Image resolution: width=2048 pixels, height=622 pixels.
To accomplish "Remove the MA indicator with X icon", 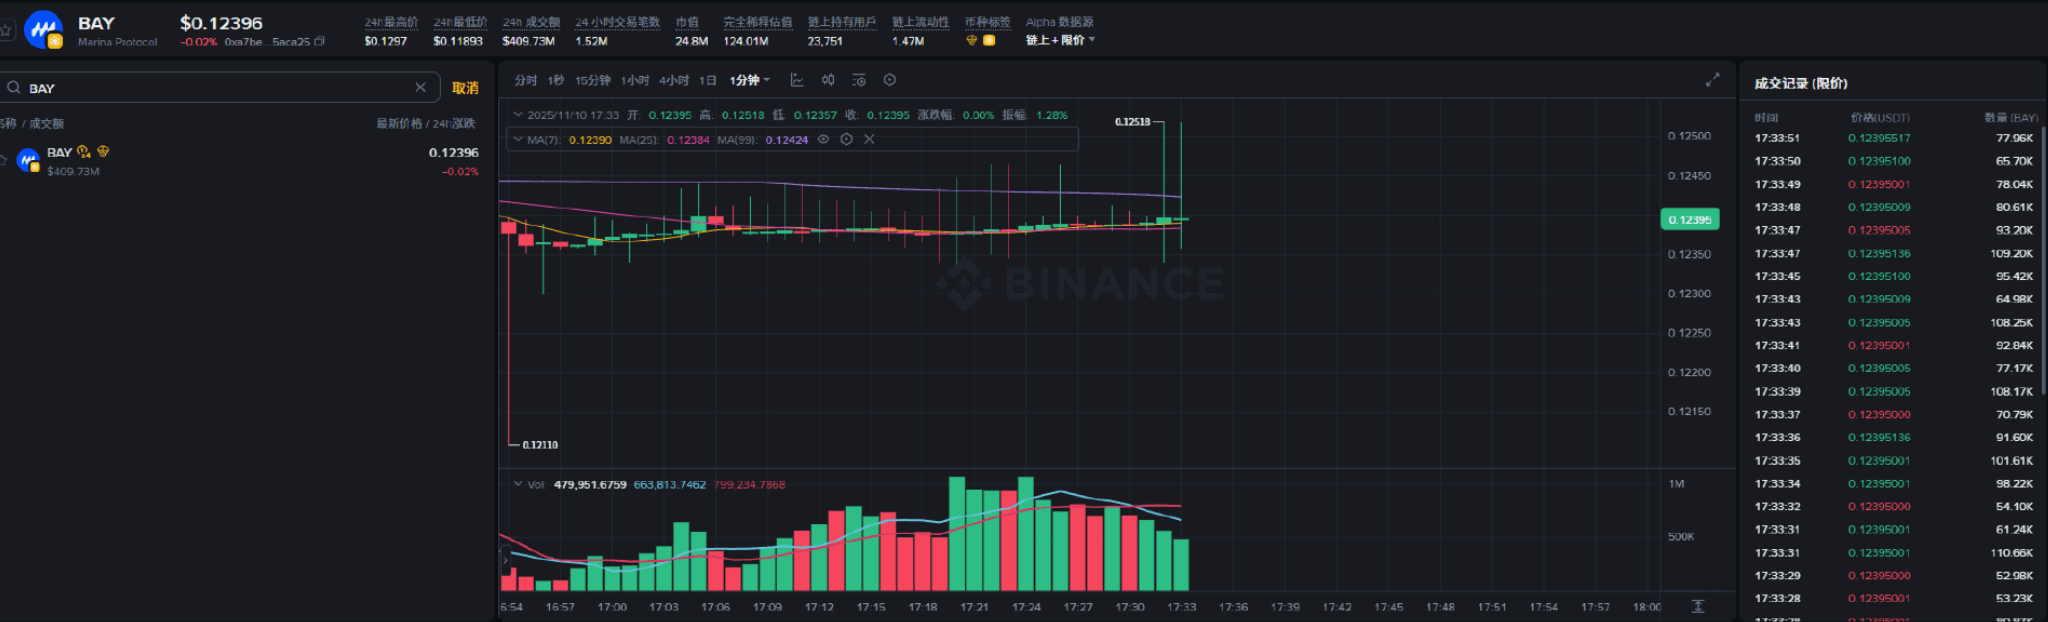I will click(869, 140).
